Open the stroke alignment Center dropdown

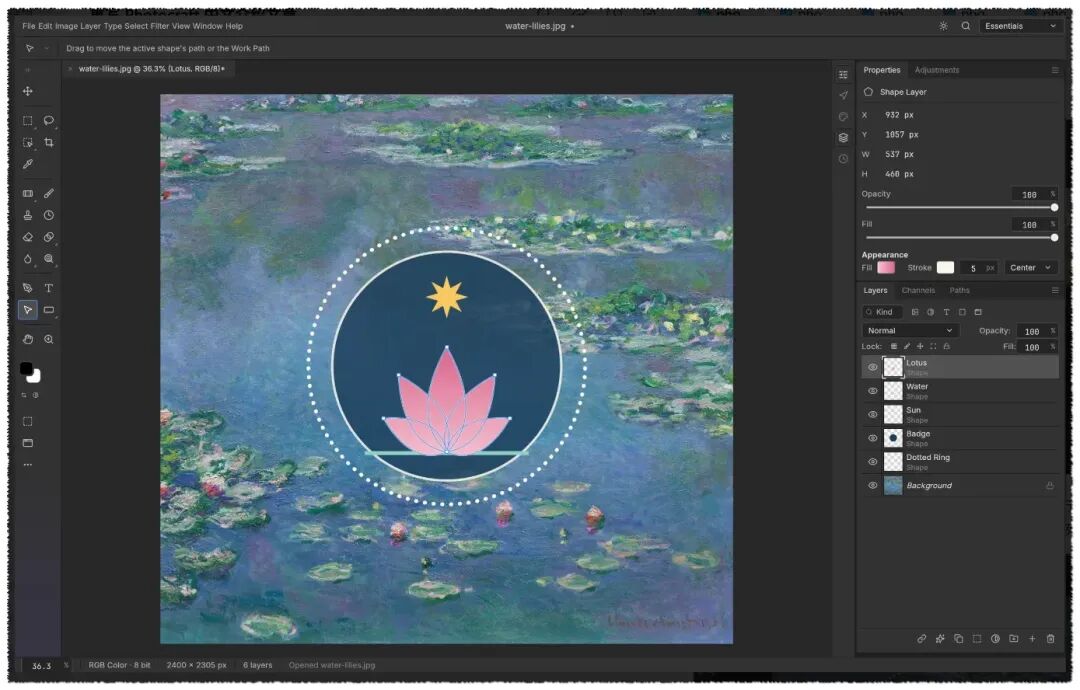1030,268
